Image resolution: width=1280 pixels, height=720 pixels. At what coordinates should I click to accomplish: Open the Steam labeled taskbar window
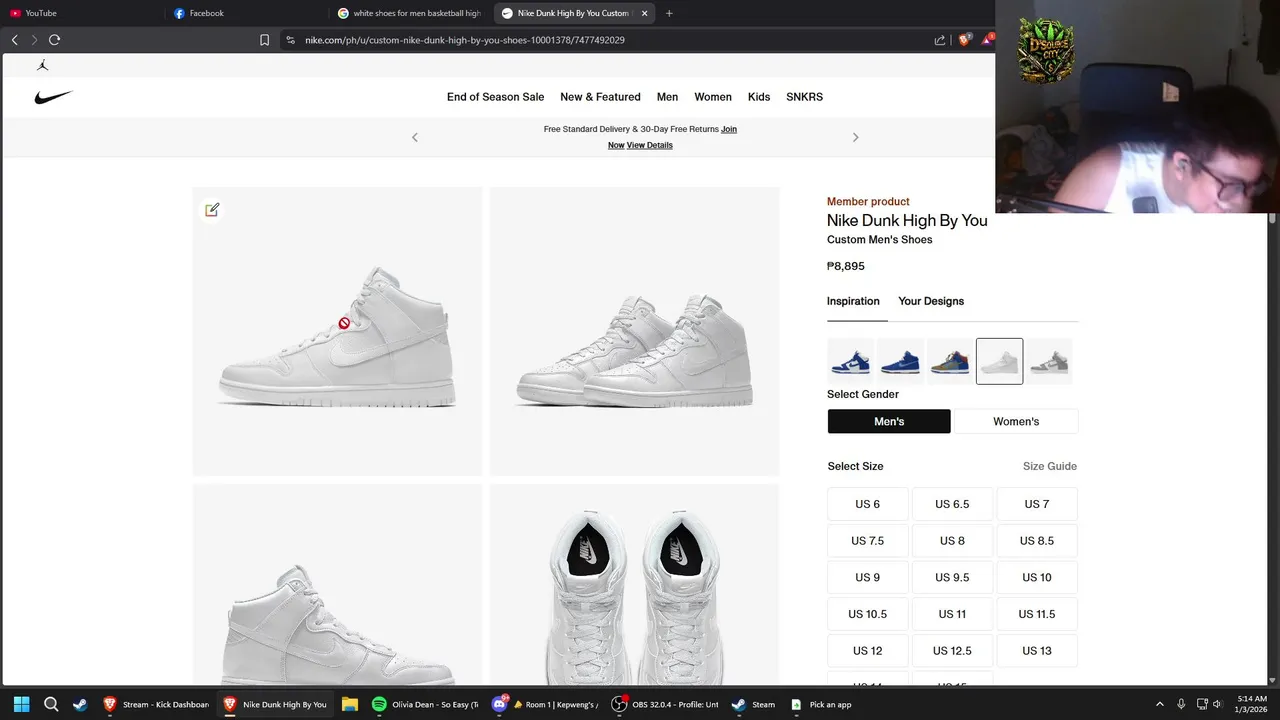coord(754,704)
